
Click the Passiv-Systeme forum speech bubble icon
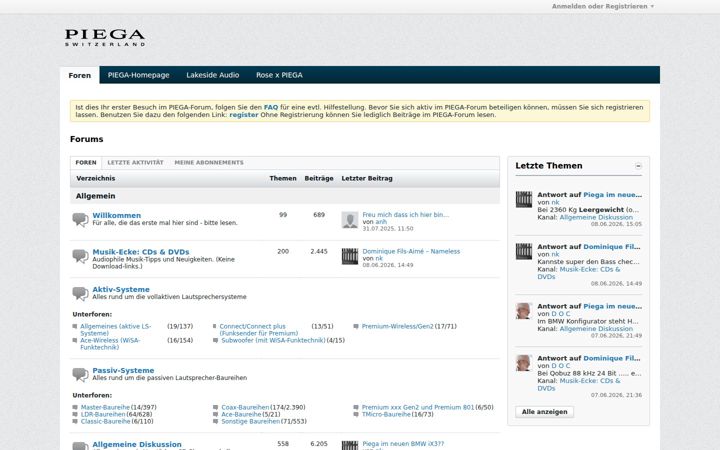[80, 374]
